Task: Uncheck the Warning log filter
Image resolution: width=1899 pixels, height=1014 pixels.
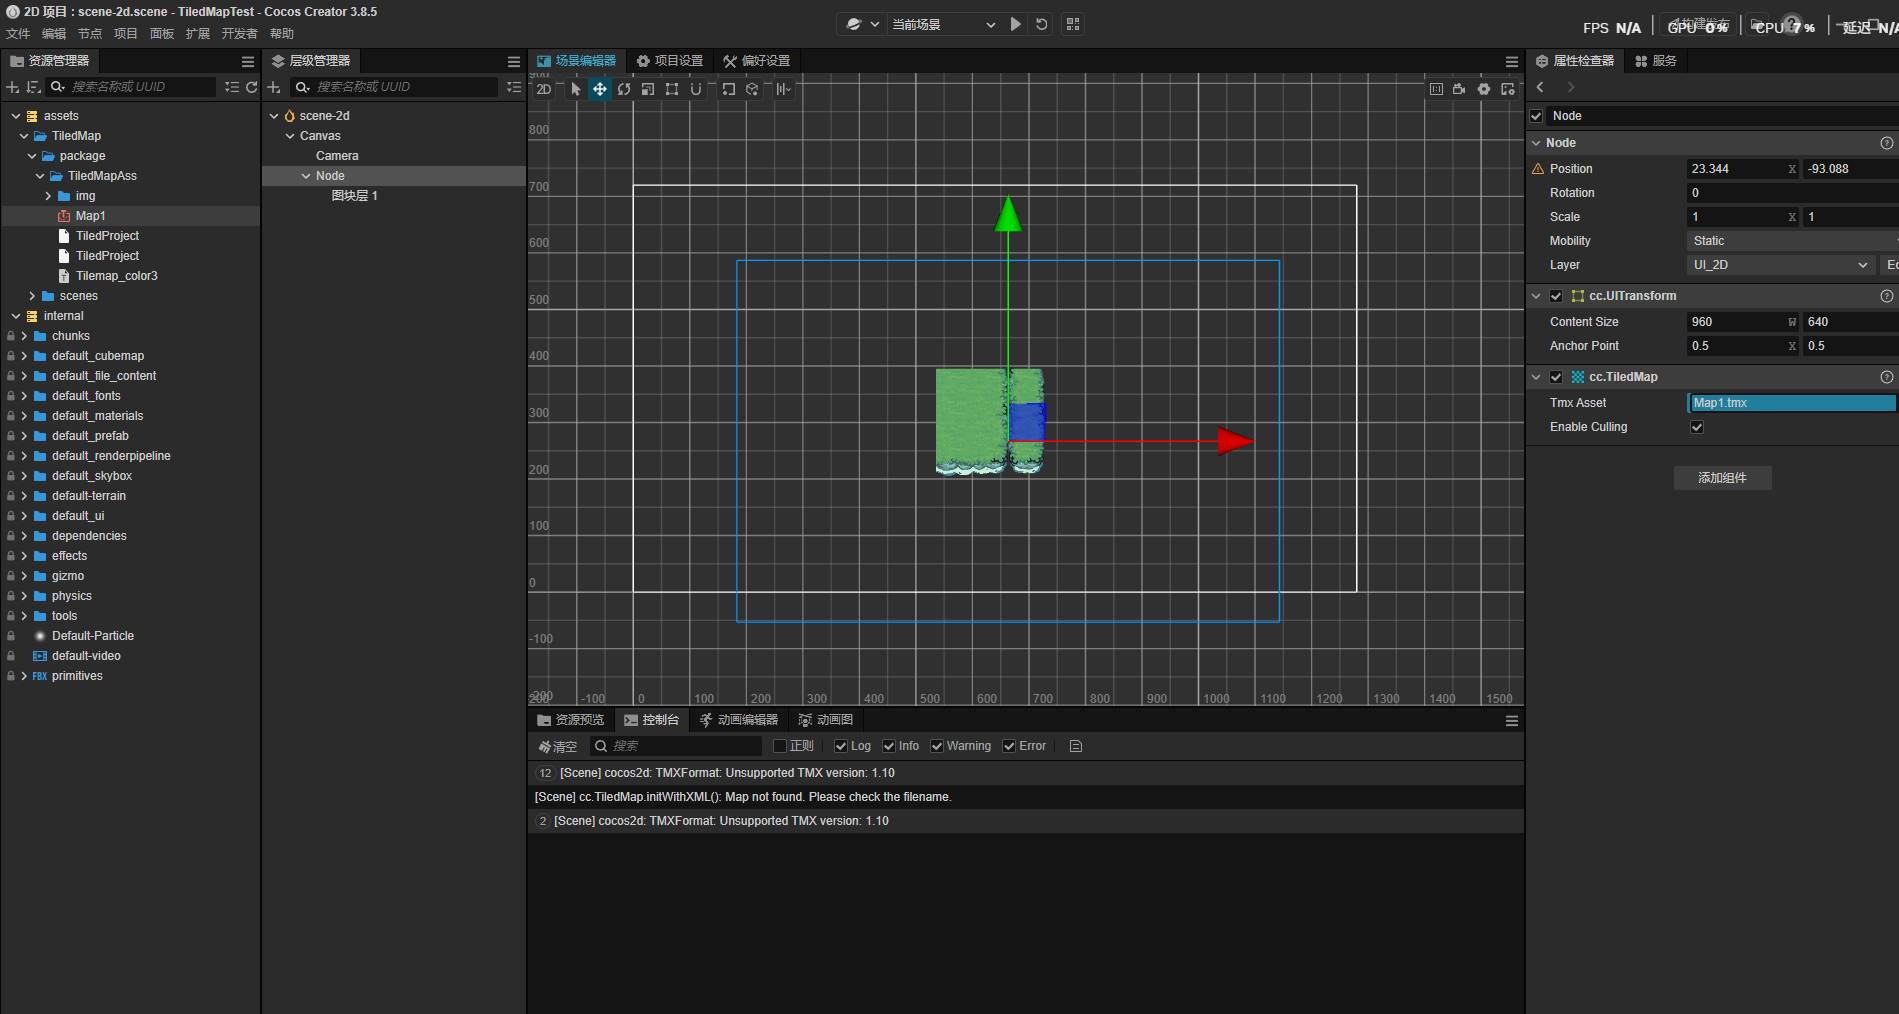Action: [x=937, y=746]
